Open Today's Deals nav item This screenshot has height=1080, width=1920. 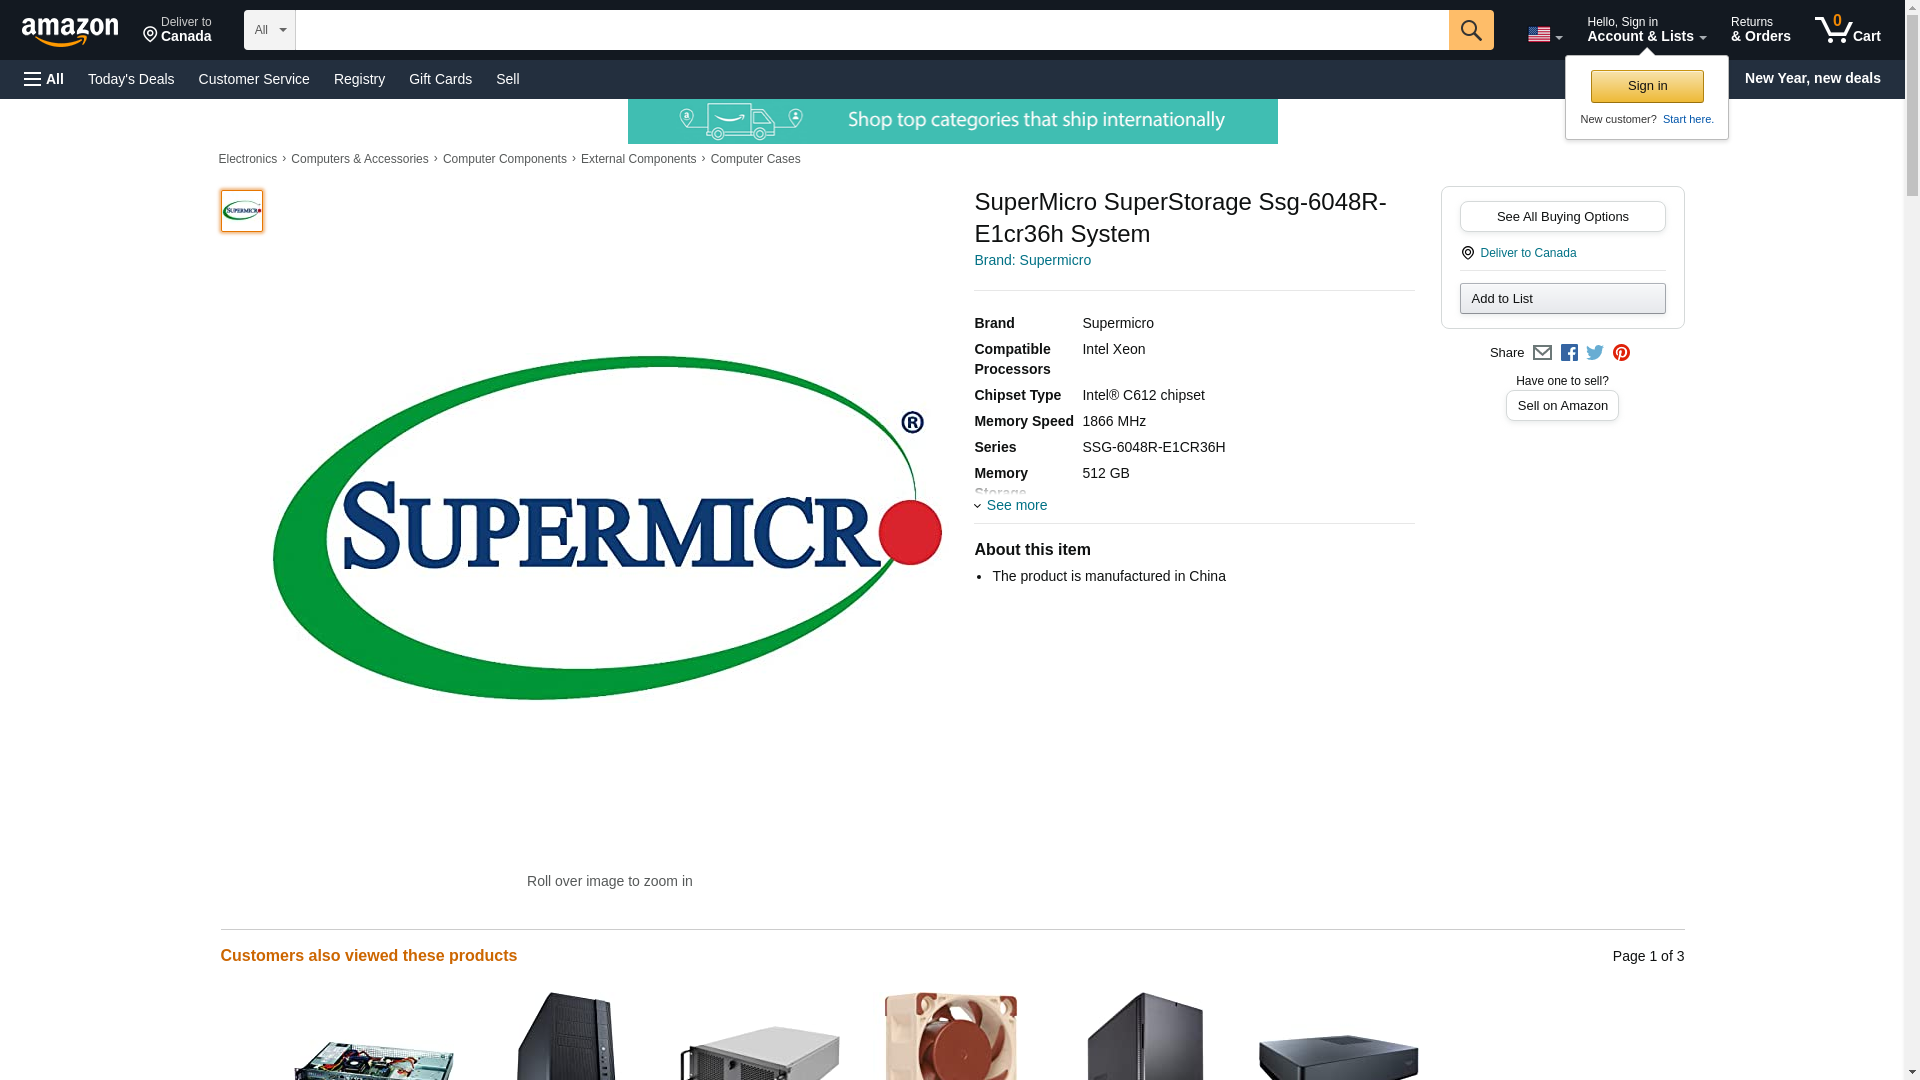pos(131,79)
